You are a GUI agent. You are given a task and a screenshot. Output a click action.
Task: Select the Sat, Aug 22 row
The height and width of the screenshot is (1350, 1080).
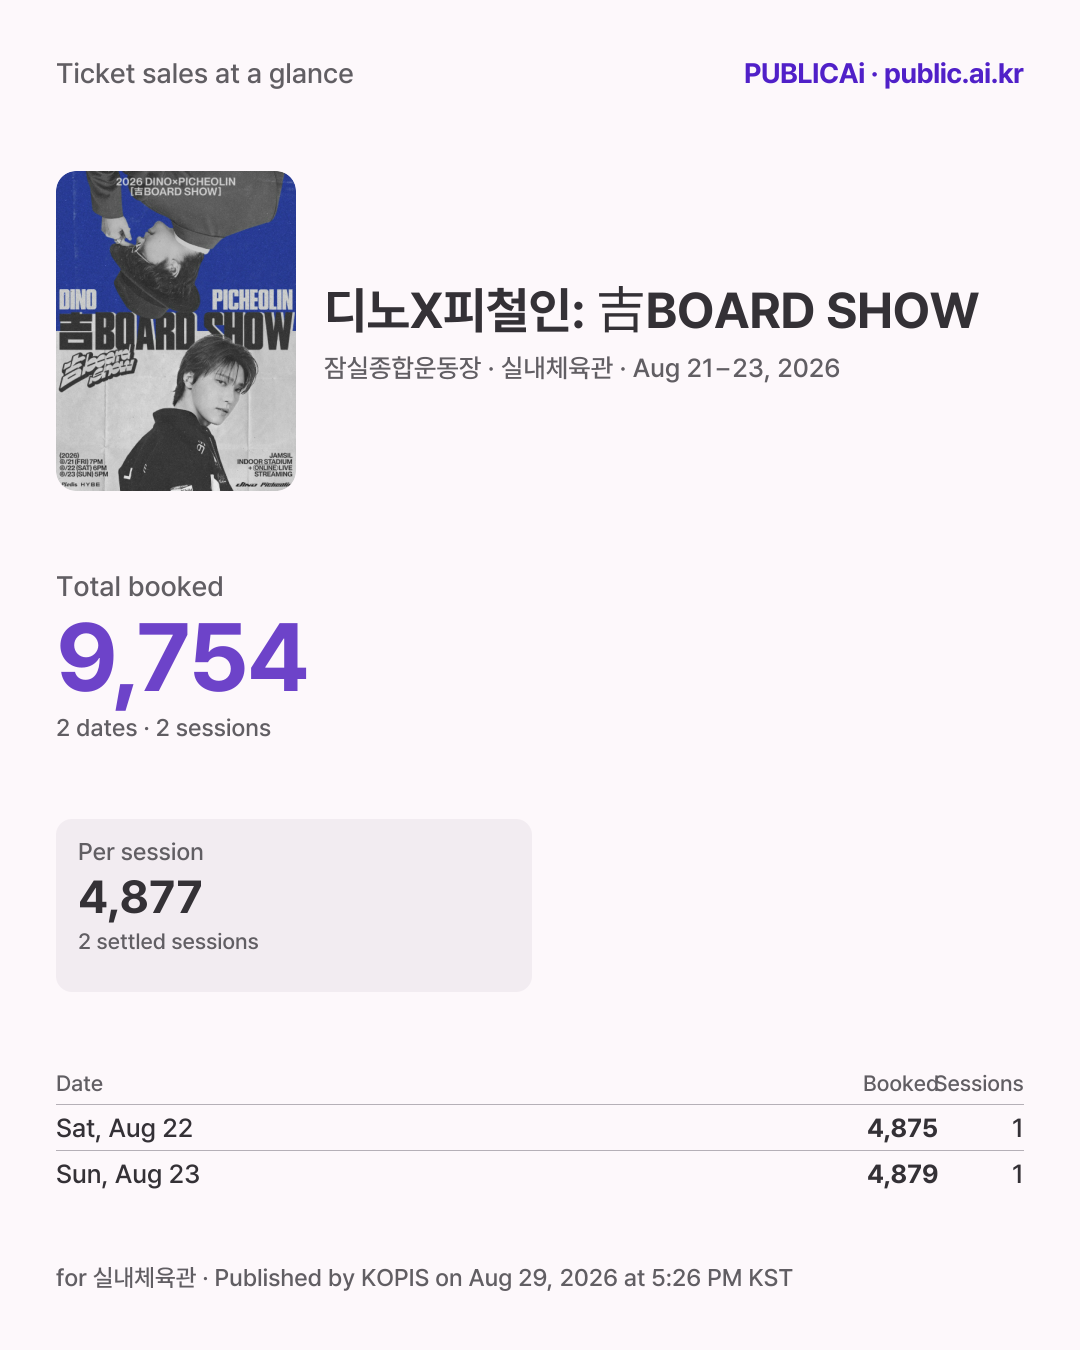click(x=540, y=1128)
